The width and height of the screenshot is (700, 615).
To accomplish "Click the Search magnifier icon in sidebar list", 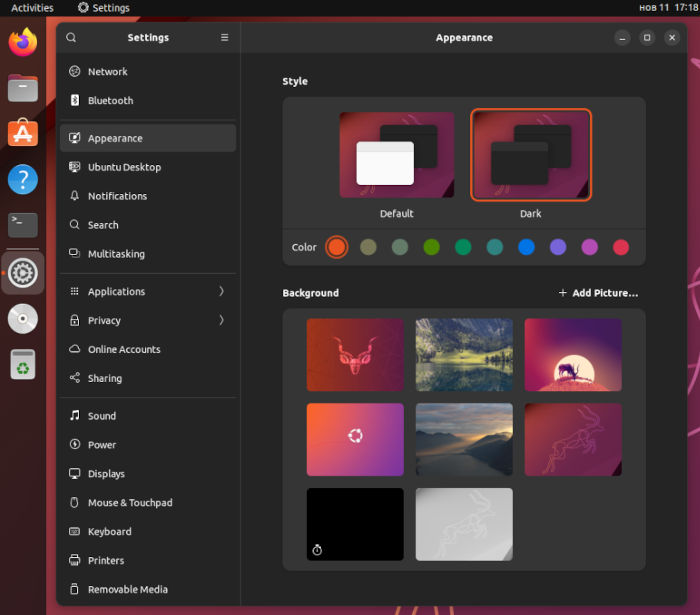I will [x=75, y=224].
